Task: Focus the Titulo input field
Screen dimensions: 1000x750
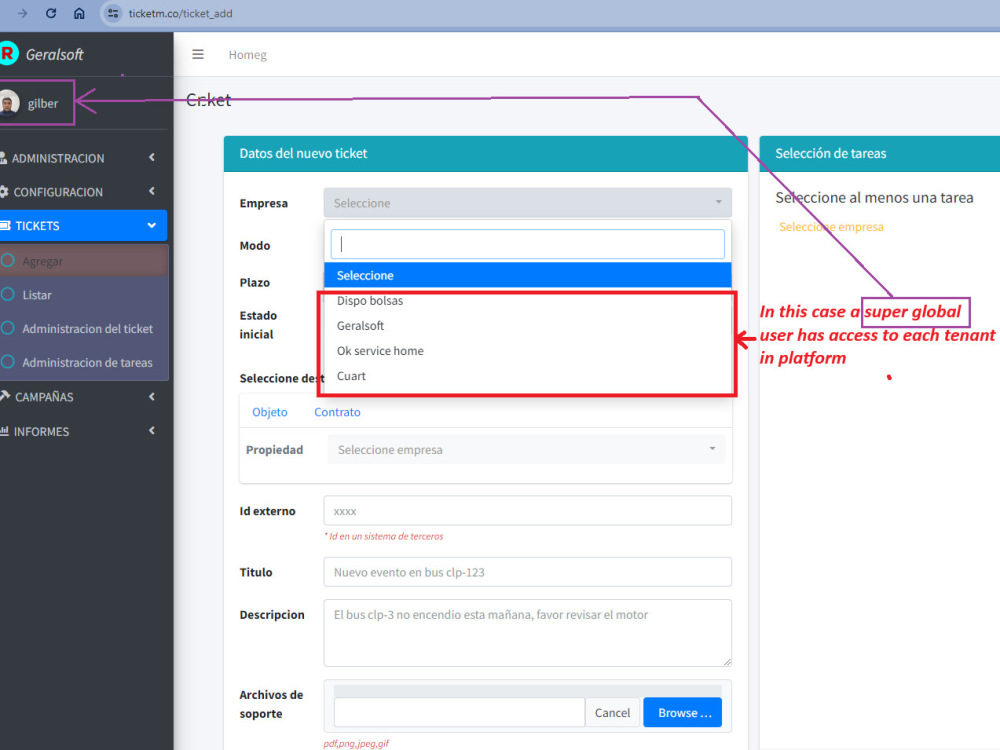Action: pos(527,572)
